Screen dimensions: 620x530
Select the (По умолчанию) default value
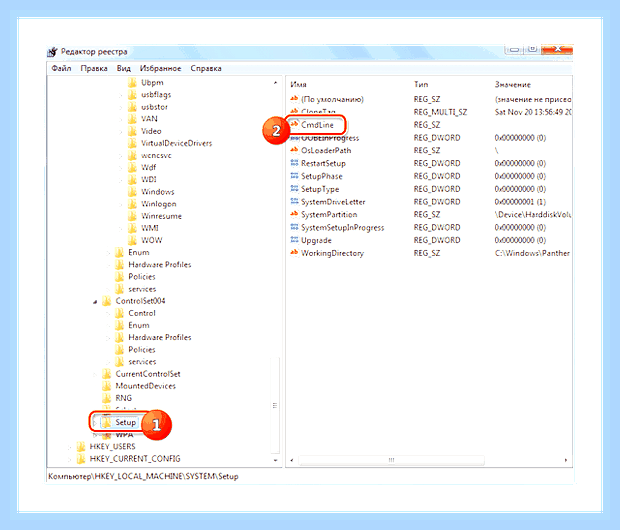(332, 99)
